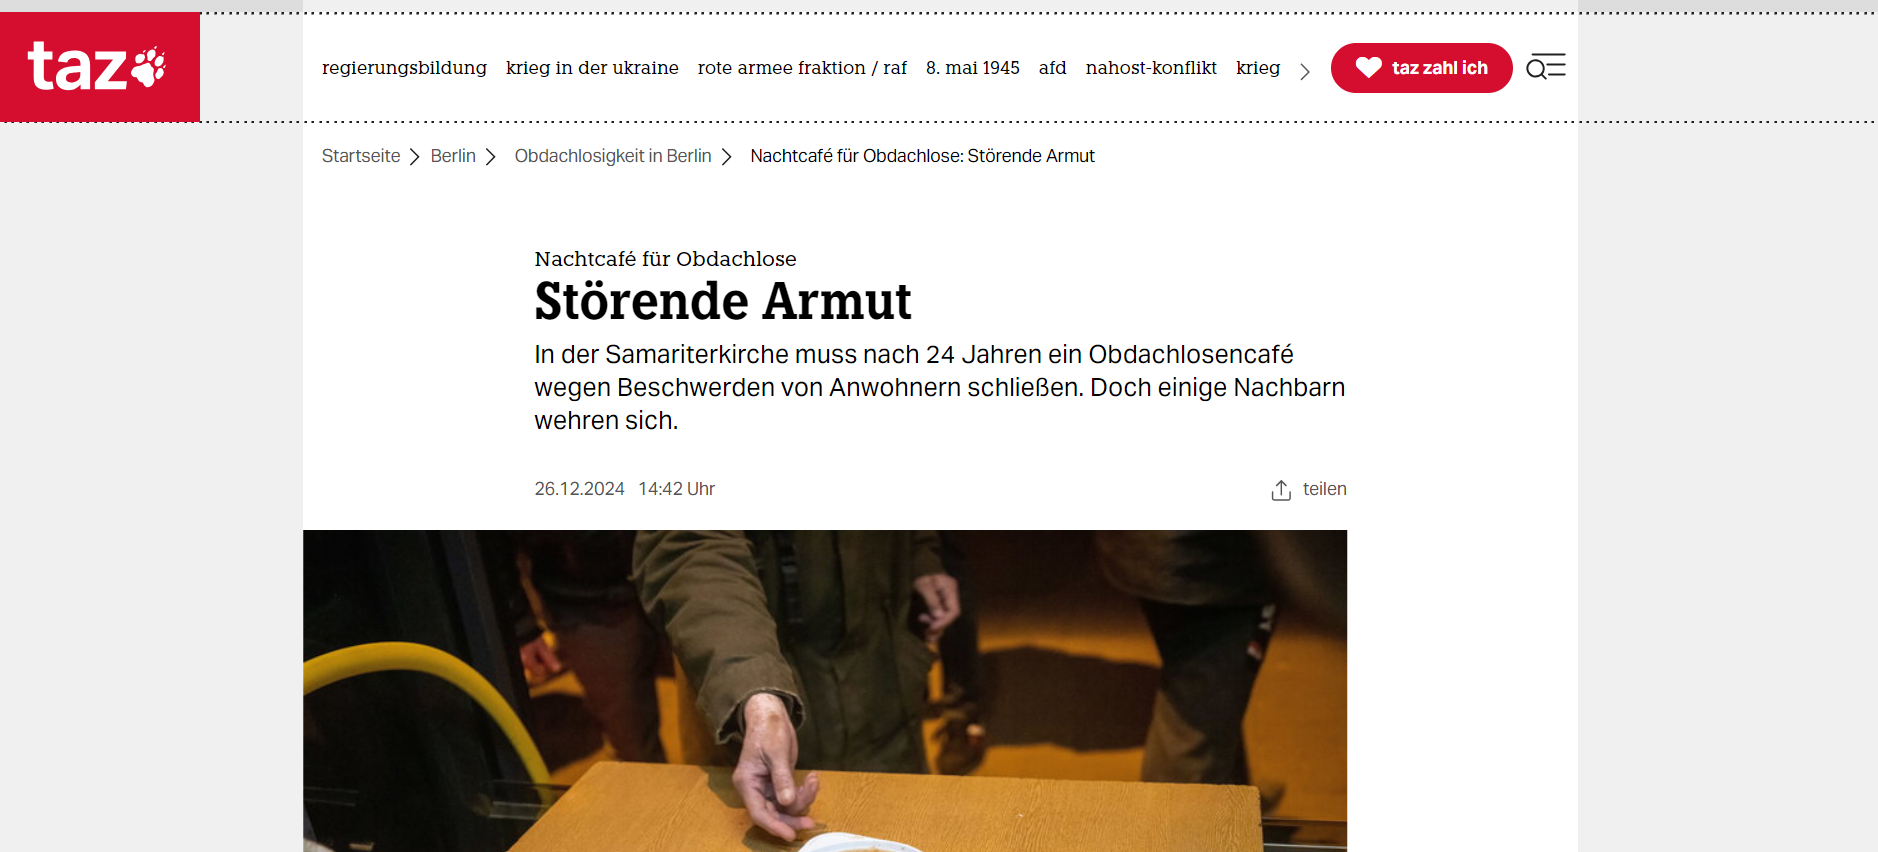Screen dimensions: 1878x852
Task: Click the chevron after Startseite breadcrumb
Action: (x=414, y=157)
